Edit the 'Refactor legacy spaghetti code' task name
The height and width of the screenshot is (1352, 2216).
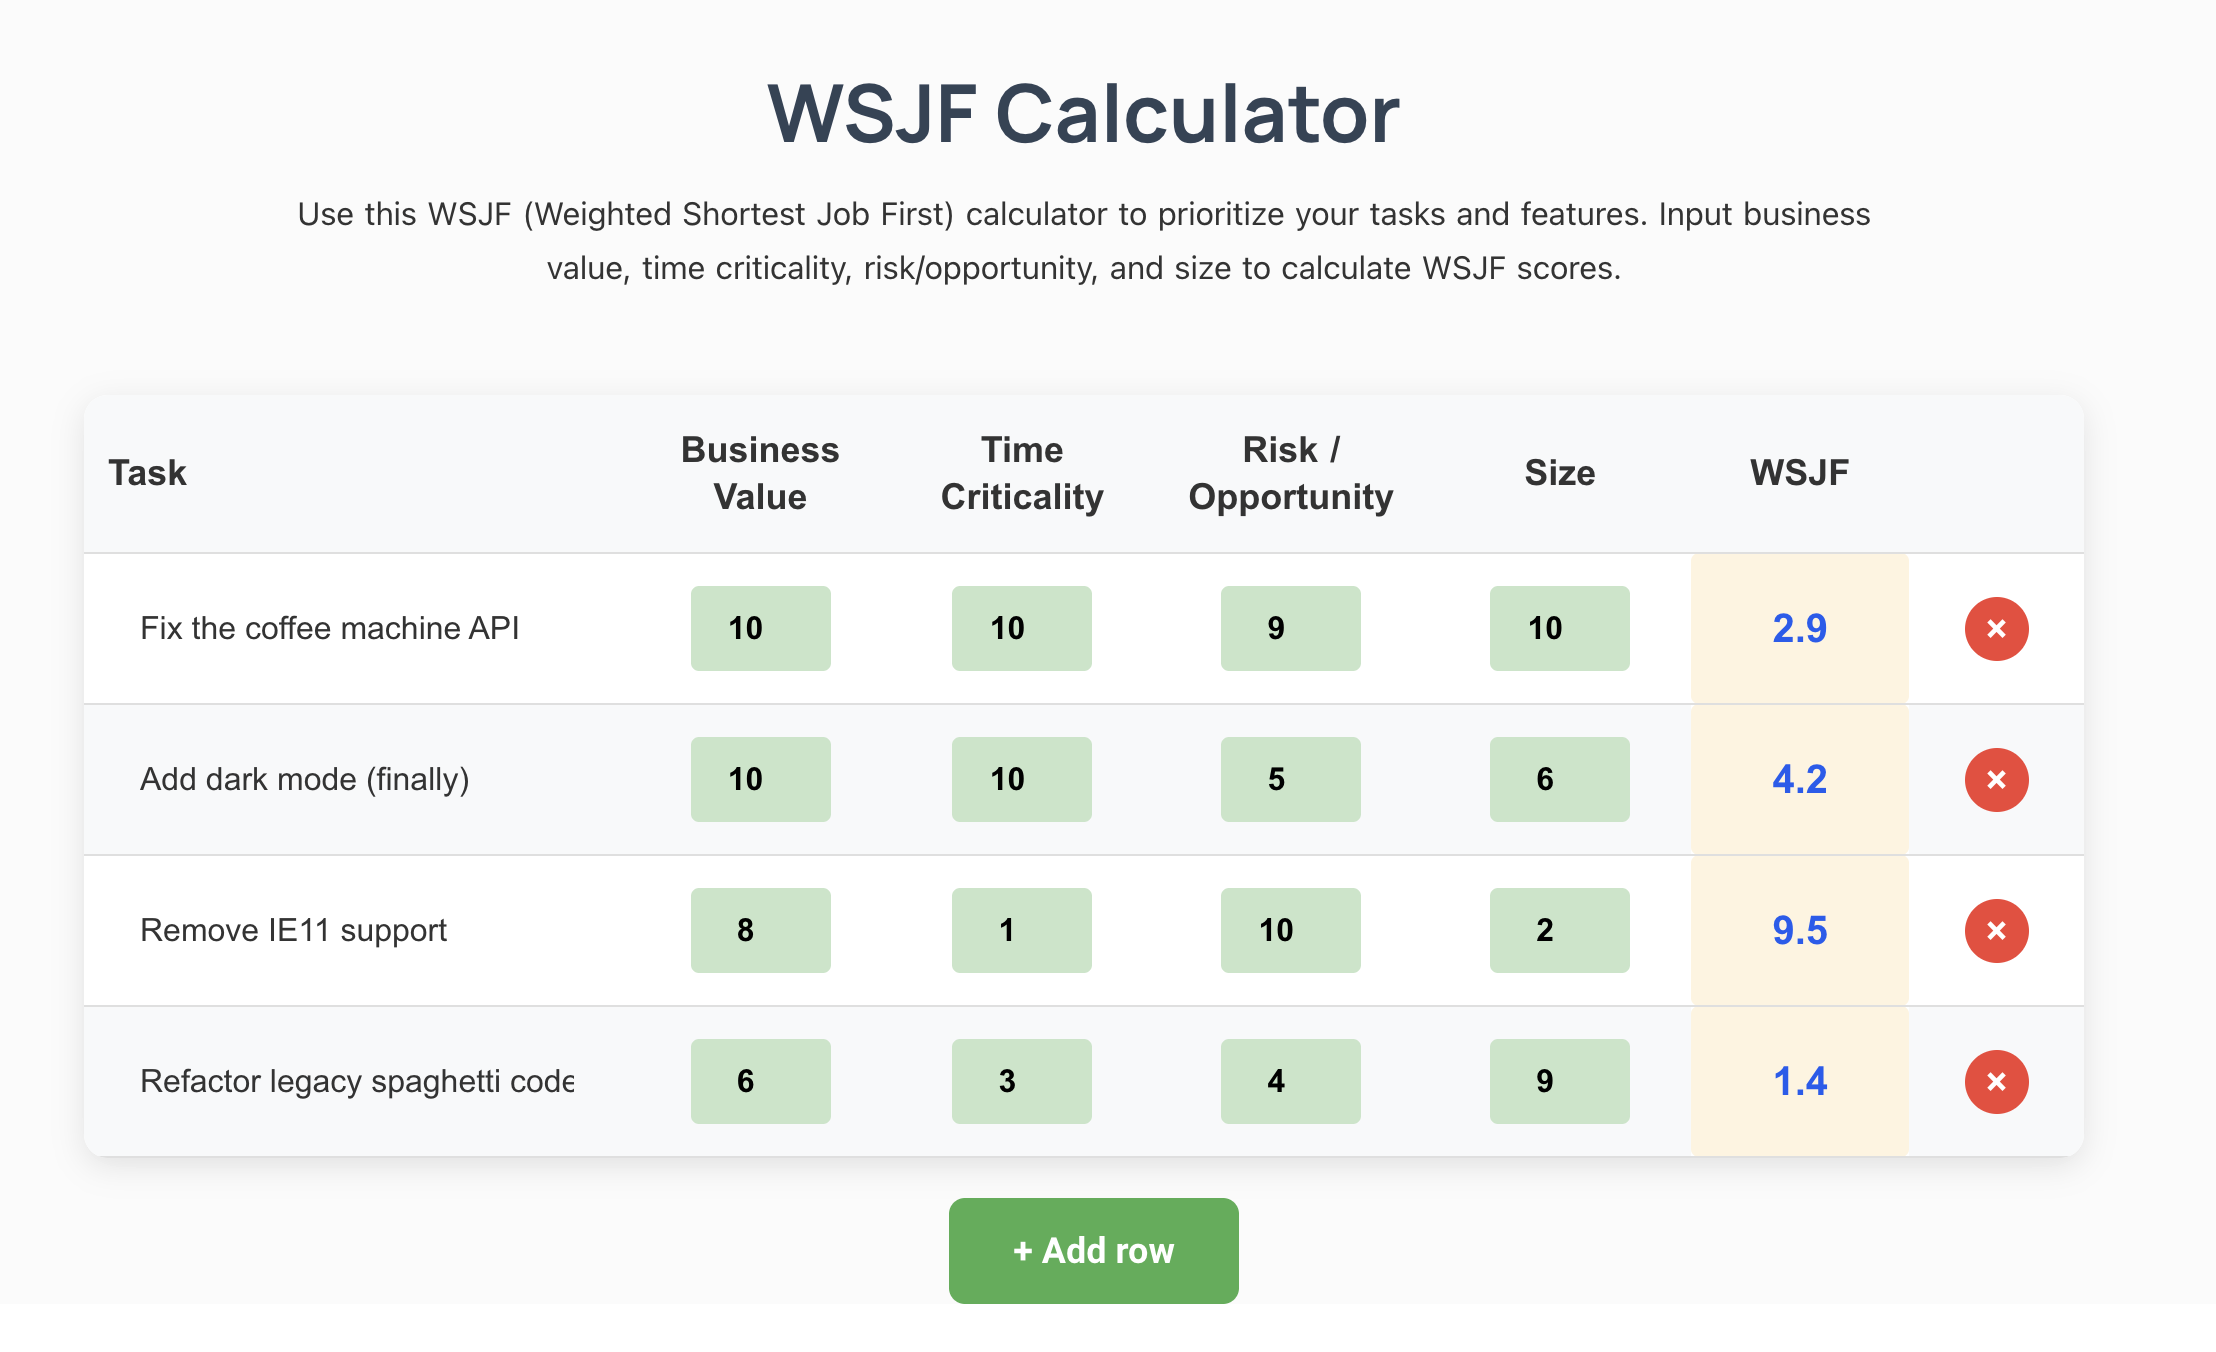click(356, 1081)
